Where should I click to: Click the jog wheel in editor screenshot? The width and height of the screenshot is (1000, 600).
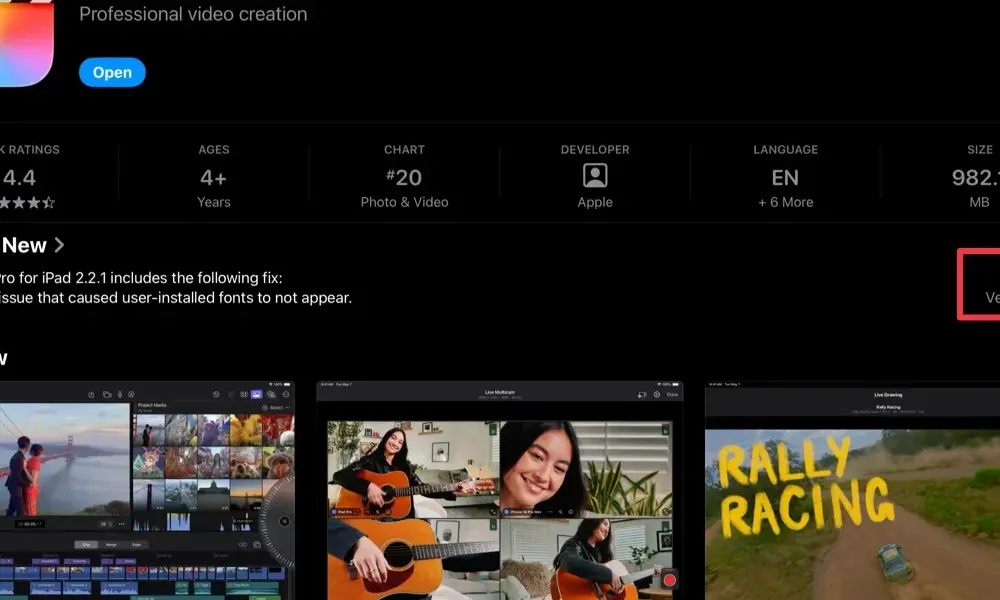(283, 521)
